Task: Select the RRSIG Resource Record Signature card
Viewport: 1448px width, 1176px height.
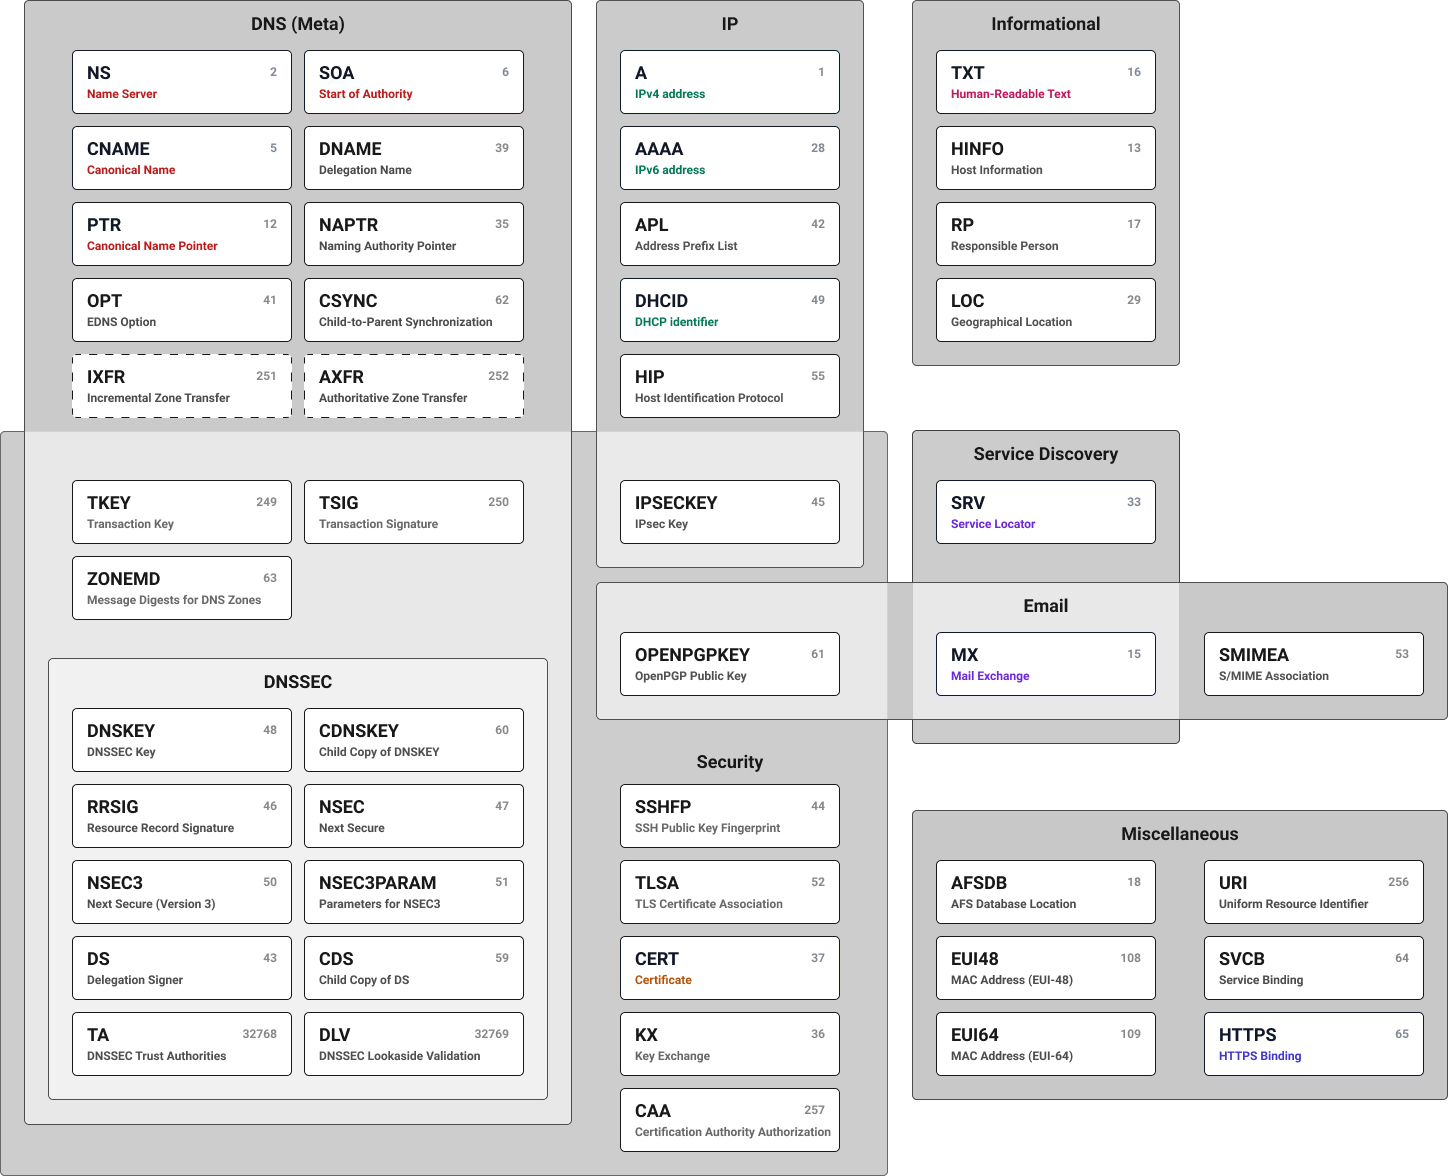Action: (x=181, y=816)
